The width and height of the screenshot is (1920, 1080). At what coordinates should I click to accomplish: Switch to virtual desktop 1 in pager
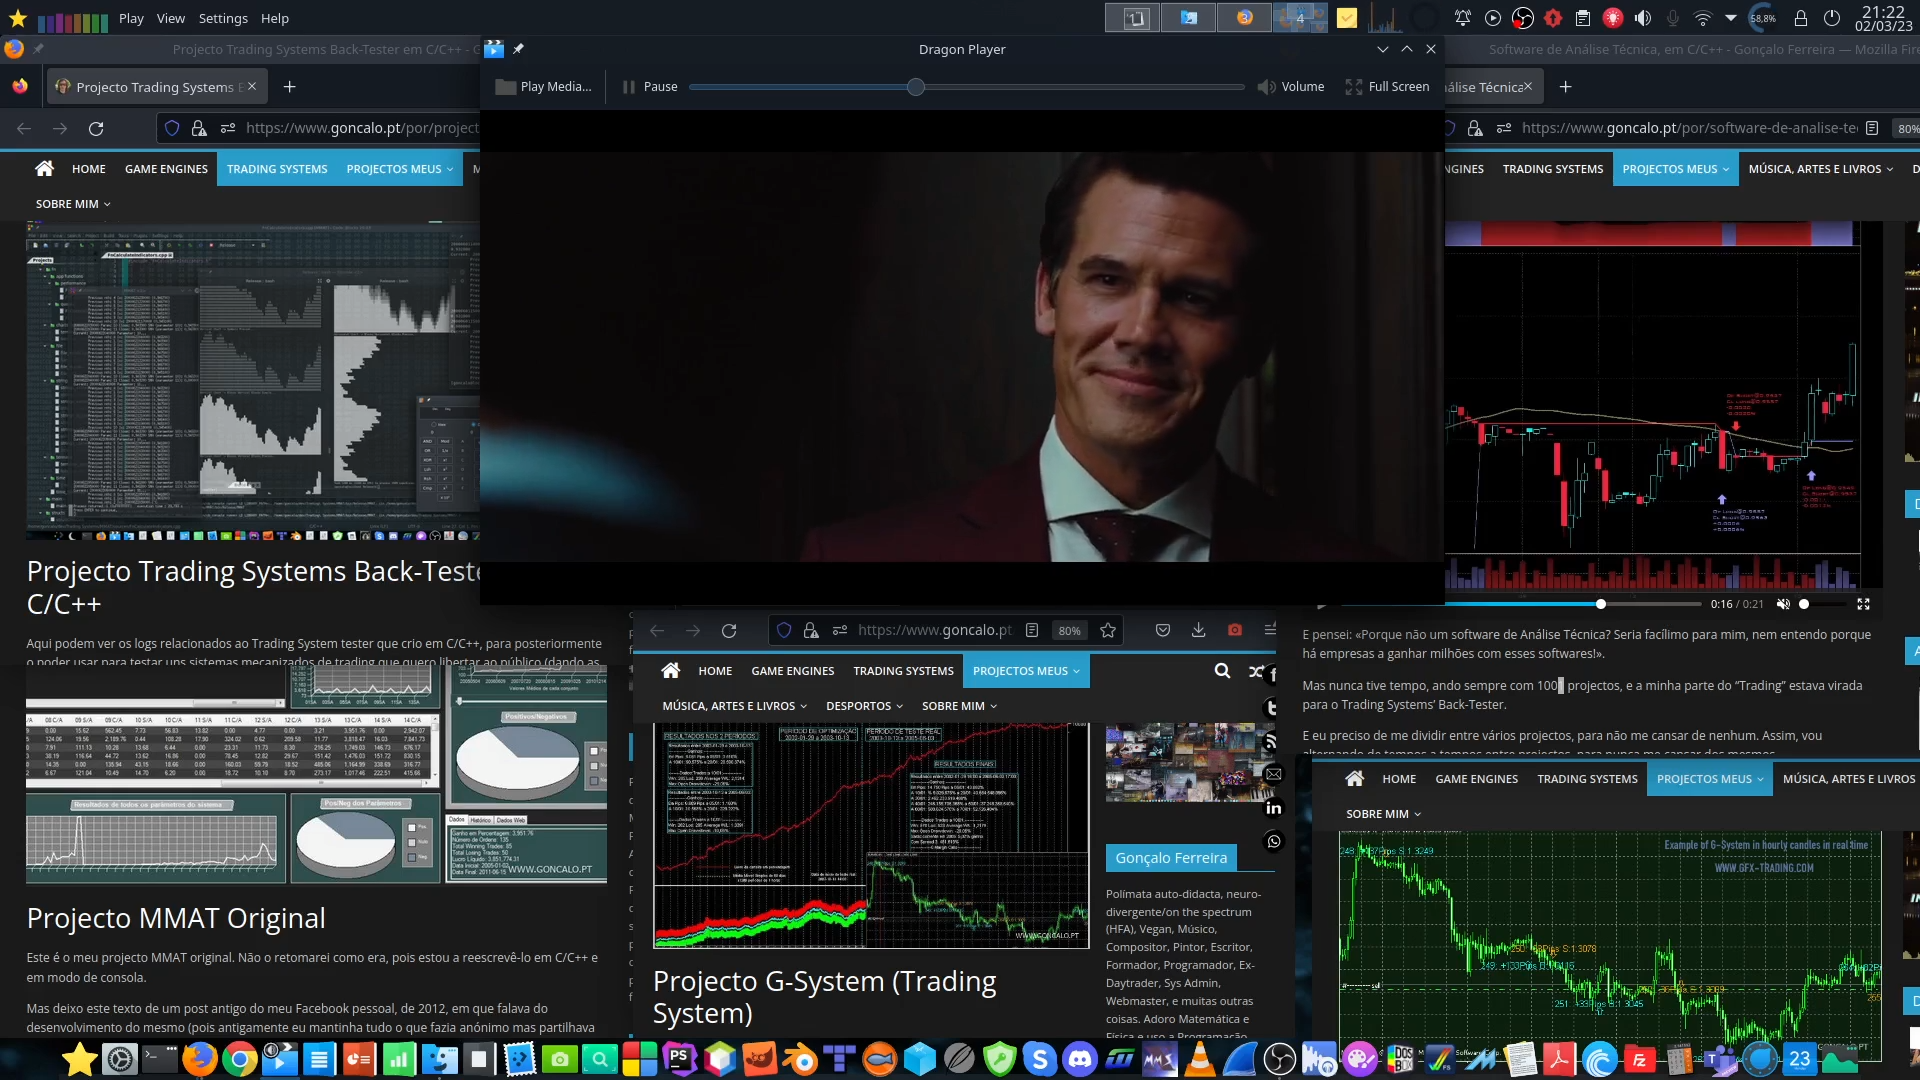(1133, 17)
